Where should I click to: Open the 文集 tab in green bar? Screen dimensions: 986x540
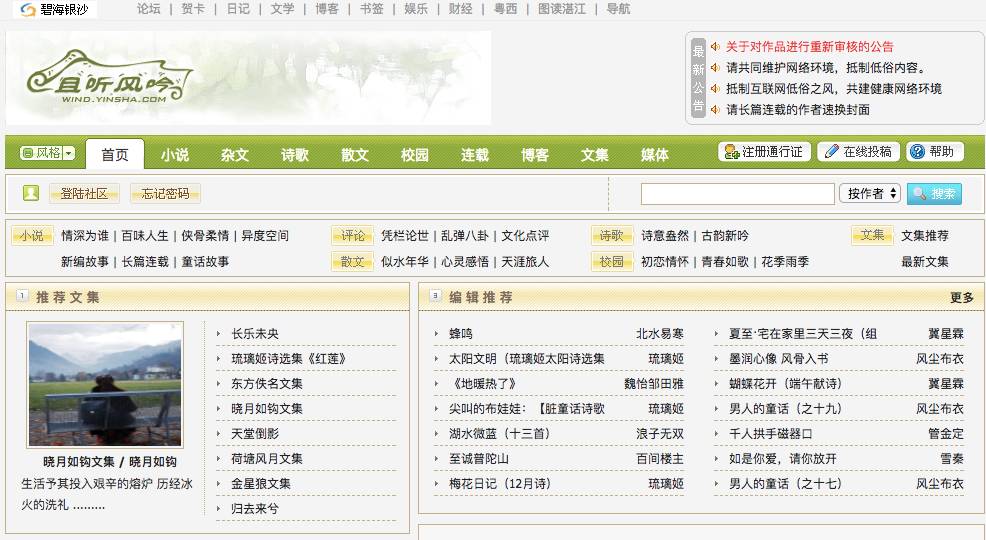coord(595,155)
